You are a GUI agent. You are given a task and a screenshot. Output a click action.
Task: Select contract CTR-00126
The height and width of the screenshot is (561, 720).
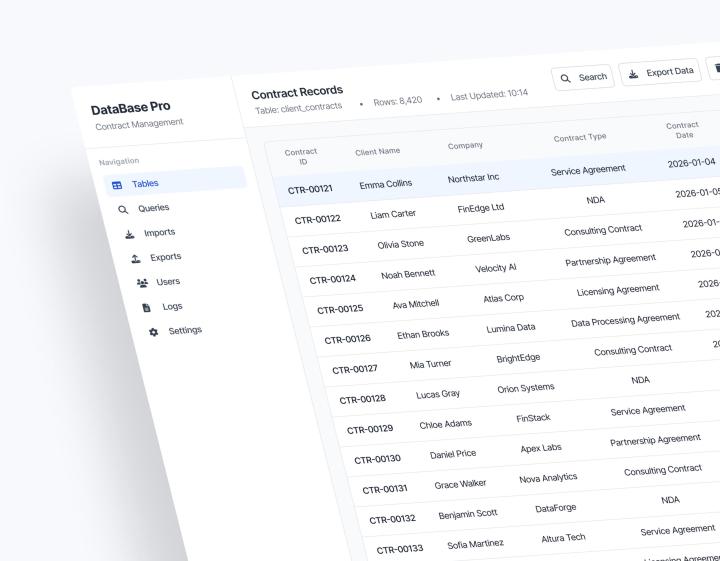[348, 339]
